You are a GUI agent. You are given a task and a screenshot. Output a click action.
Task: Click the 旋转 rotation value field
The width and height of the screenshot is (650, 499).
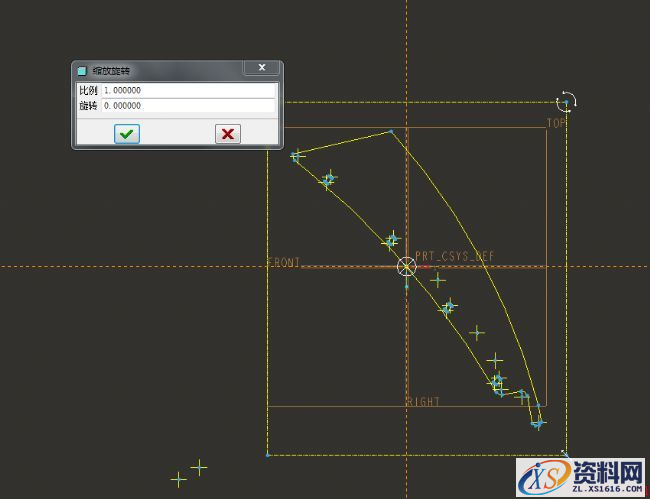click(x=187, y=105)
